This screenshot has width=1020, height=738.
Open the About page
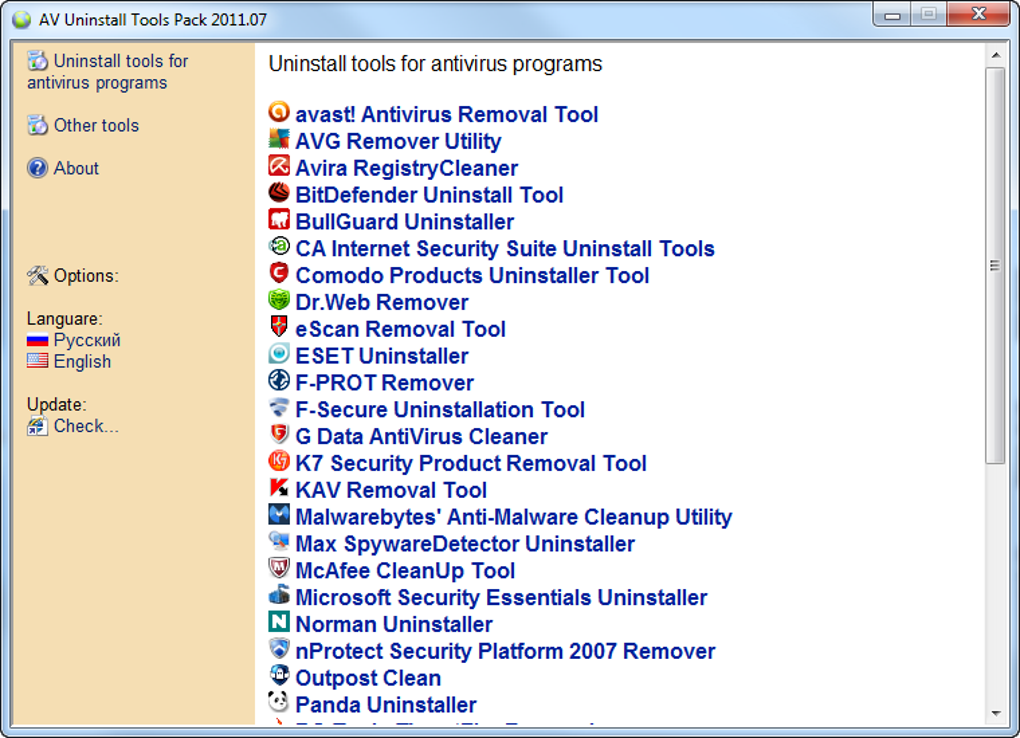point(76,168)
